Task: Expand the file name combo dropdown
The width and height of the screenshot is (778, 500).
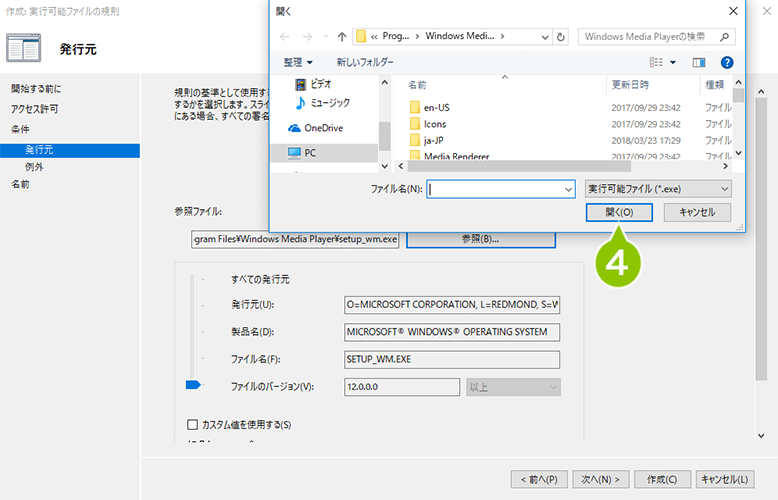Action: 569,189
